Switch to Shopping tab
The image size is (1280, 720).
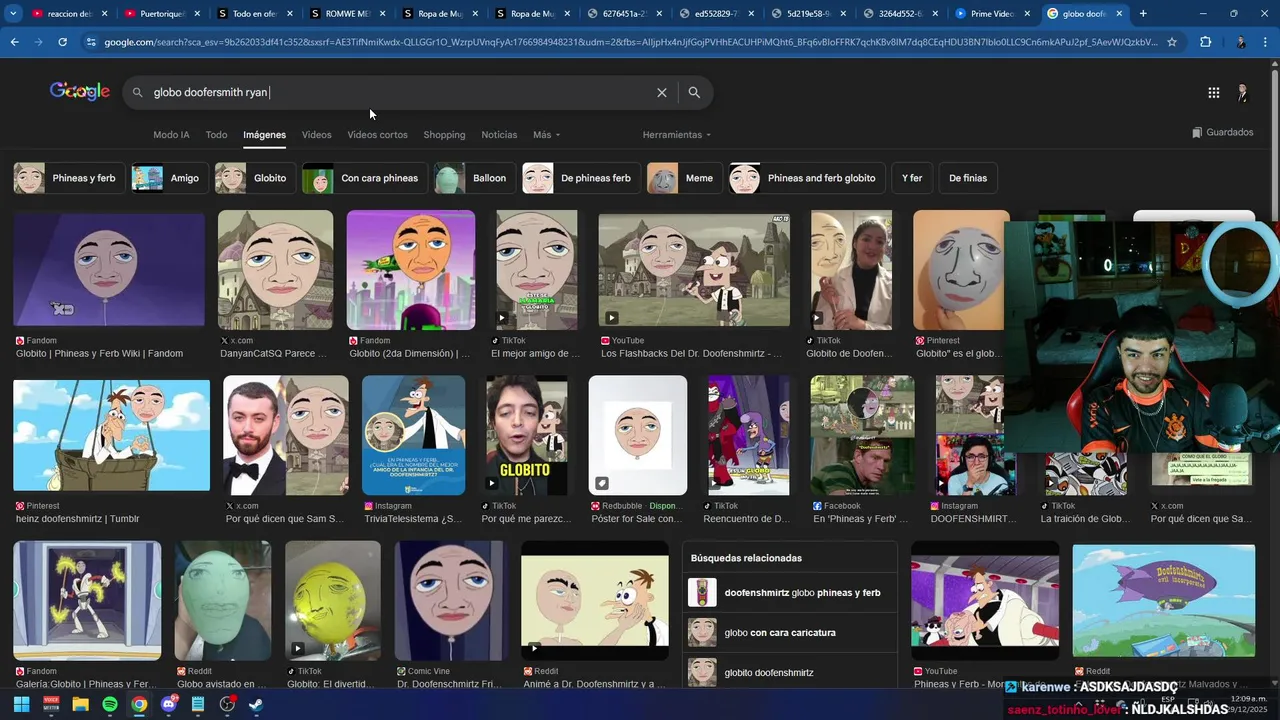[444, 135]
